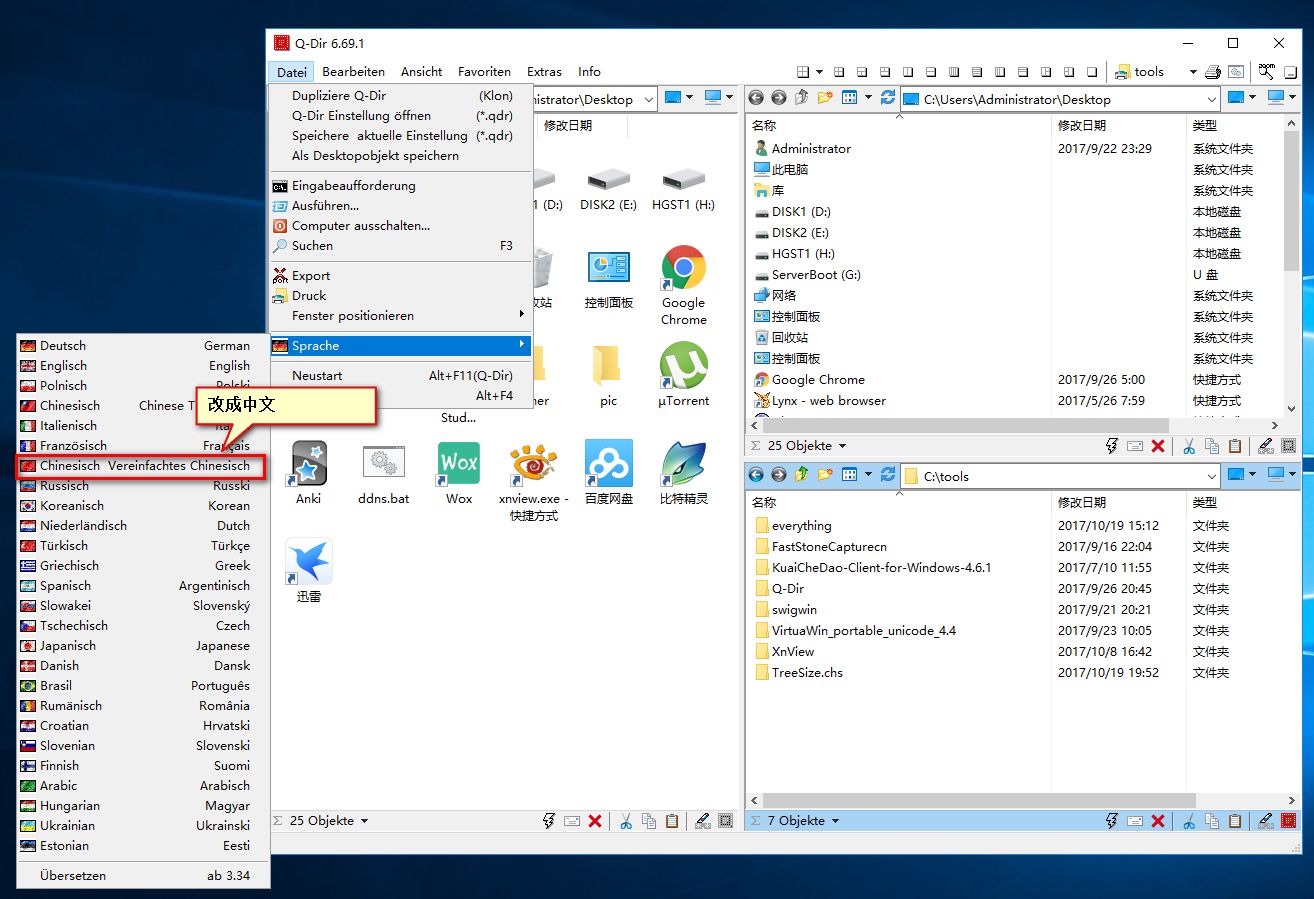Click red delete X in C:\tools pane
1314x899 pixels.
(1158, 821)
